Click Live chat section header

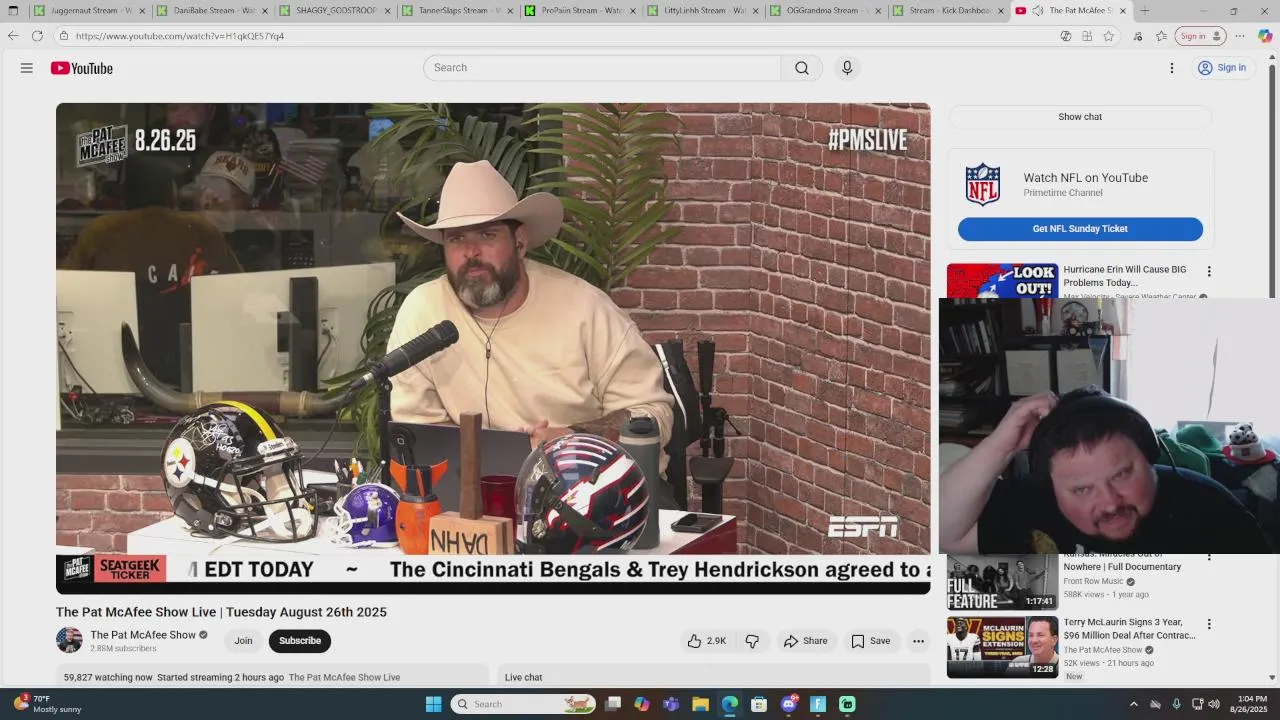click(x=524, y=677)
